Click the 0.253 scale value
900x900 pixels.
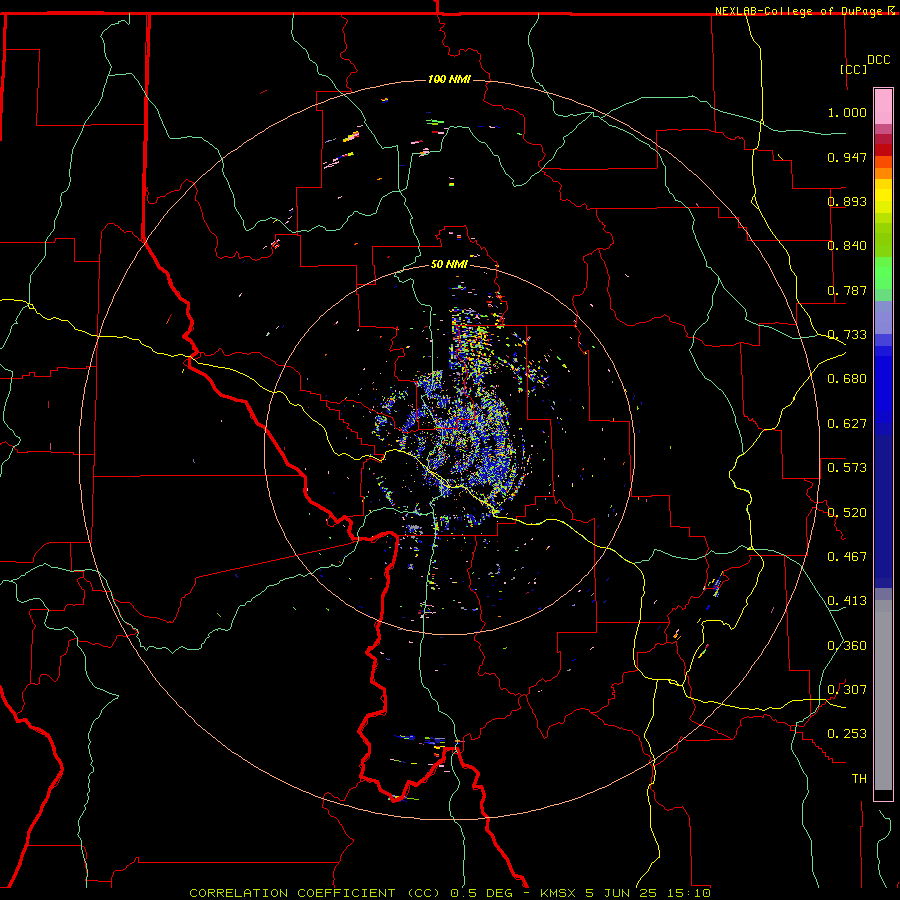coord(847,734)
